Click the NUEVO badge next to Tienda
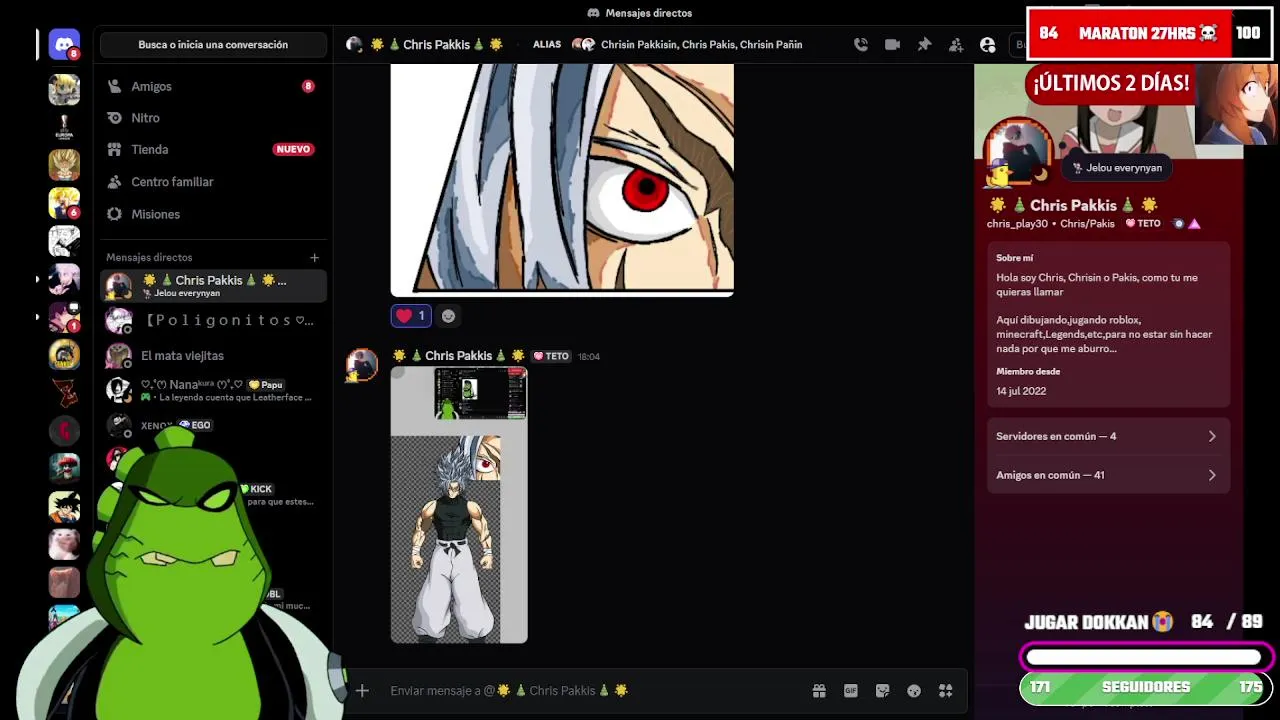1280x720 pixels. pyautogui.click(x=293, y=149)
